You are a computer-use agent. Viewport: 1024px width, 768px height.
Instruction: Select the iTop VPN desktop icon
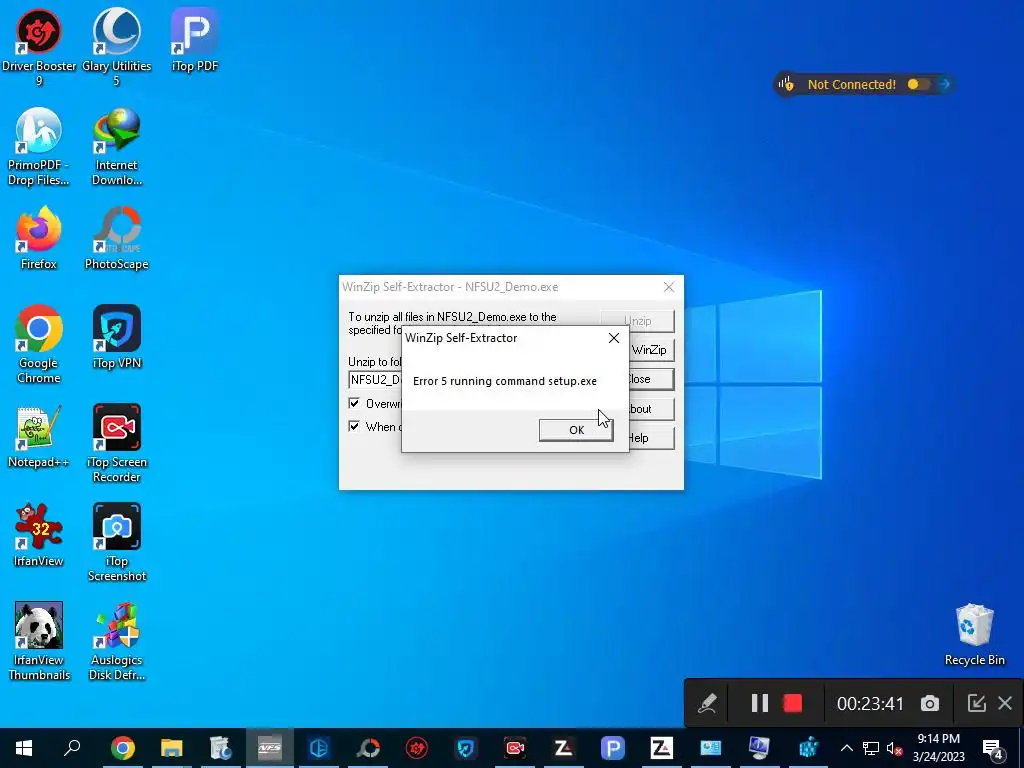pyautogui.click(x=116, y=338)
